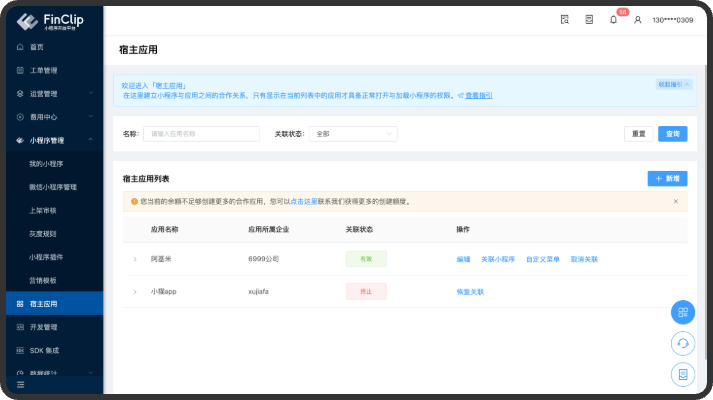The width and height of the screenshot is (713, 400).
Task: Go to 我的小程序 in sidebar
Action: pyautogui.click(x=46, y=163)
